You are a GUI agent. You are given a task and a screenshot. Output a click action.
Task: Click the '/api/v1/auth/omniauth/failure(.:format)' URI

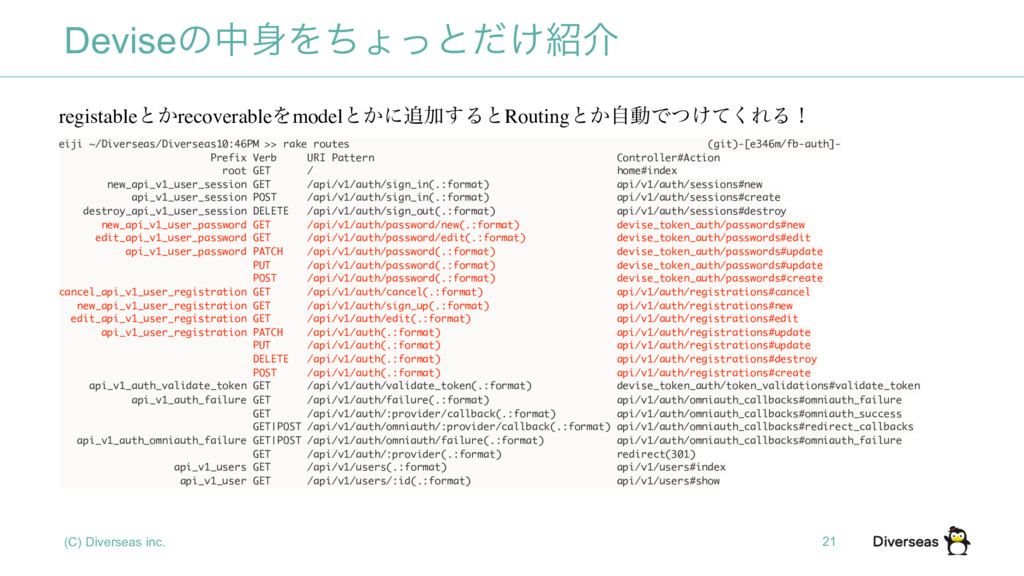pos(425,440)
